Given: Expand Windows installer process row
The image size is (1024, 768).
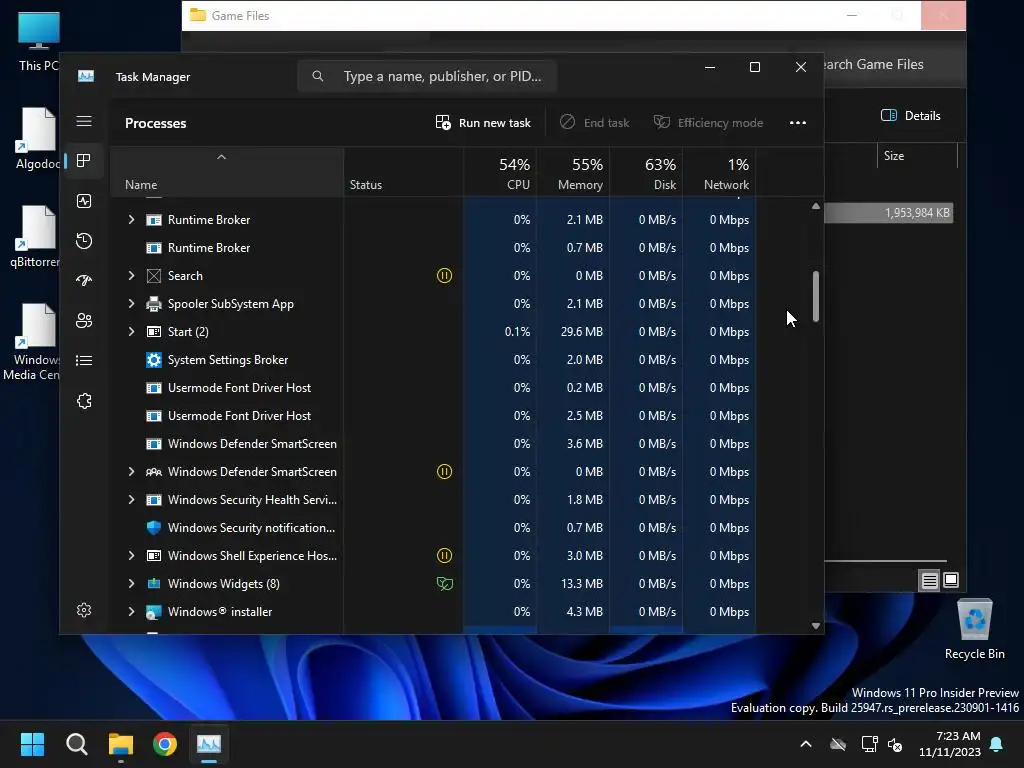Looking at the screenshot, I should click(131, 612).
